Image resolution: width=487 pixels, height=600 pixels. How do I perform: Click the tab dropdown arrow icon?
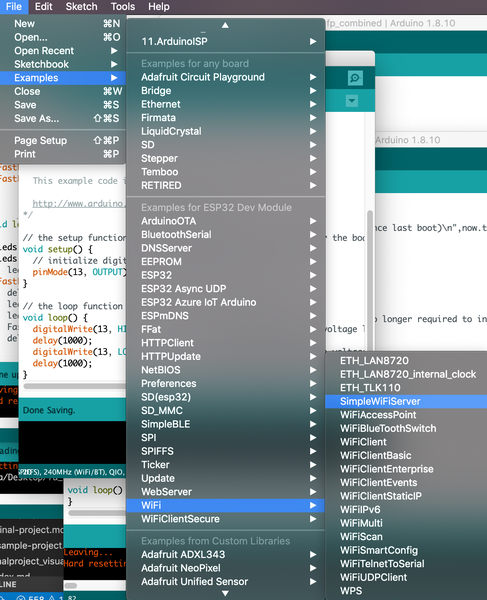click(x=352, y=101)
